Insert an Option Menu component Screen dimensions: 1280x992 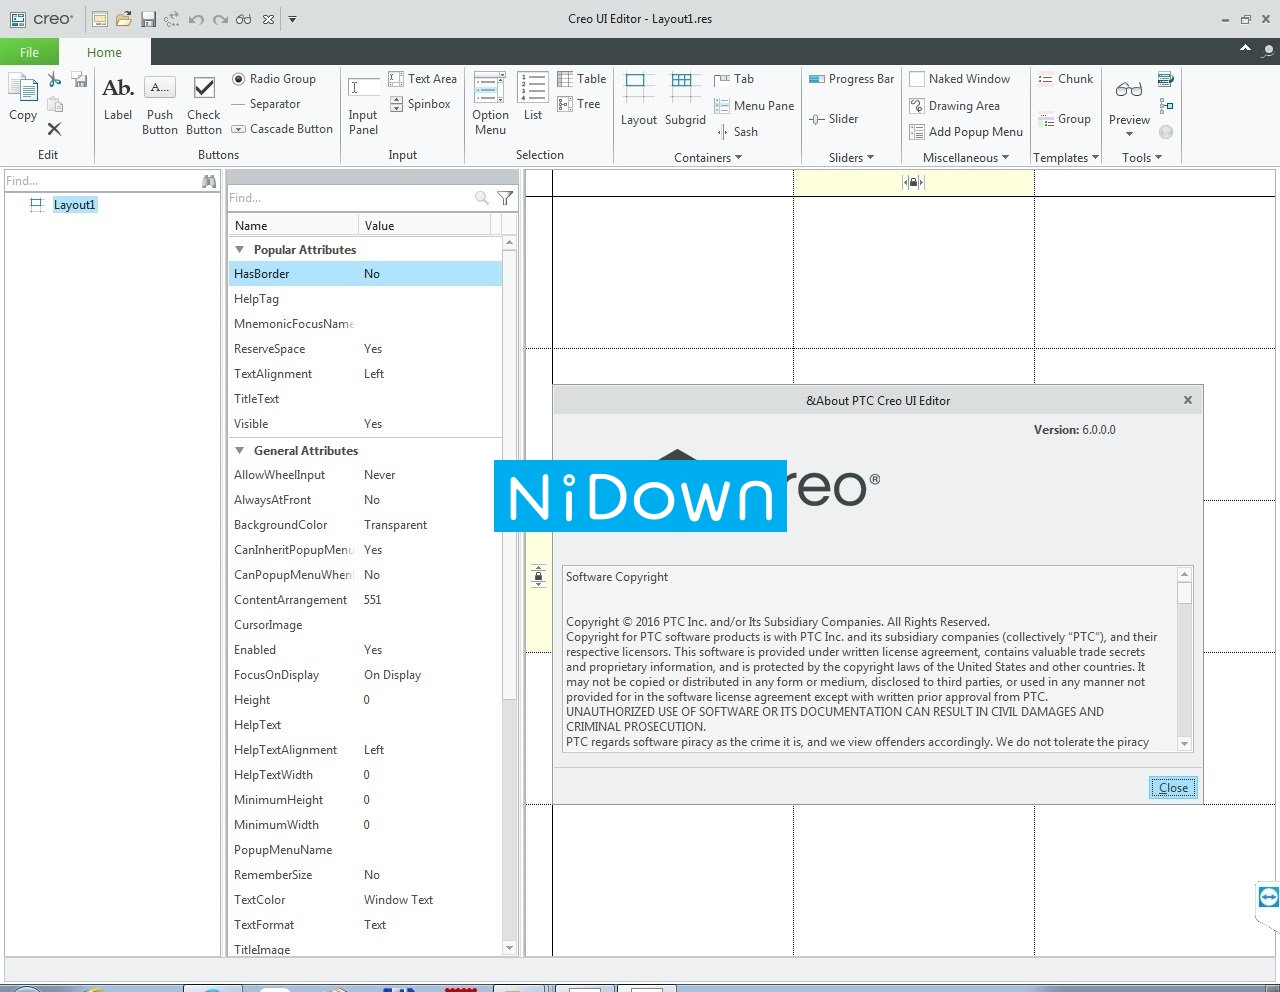point(490,104)
